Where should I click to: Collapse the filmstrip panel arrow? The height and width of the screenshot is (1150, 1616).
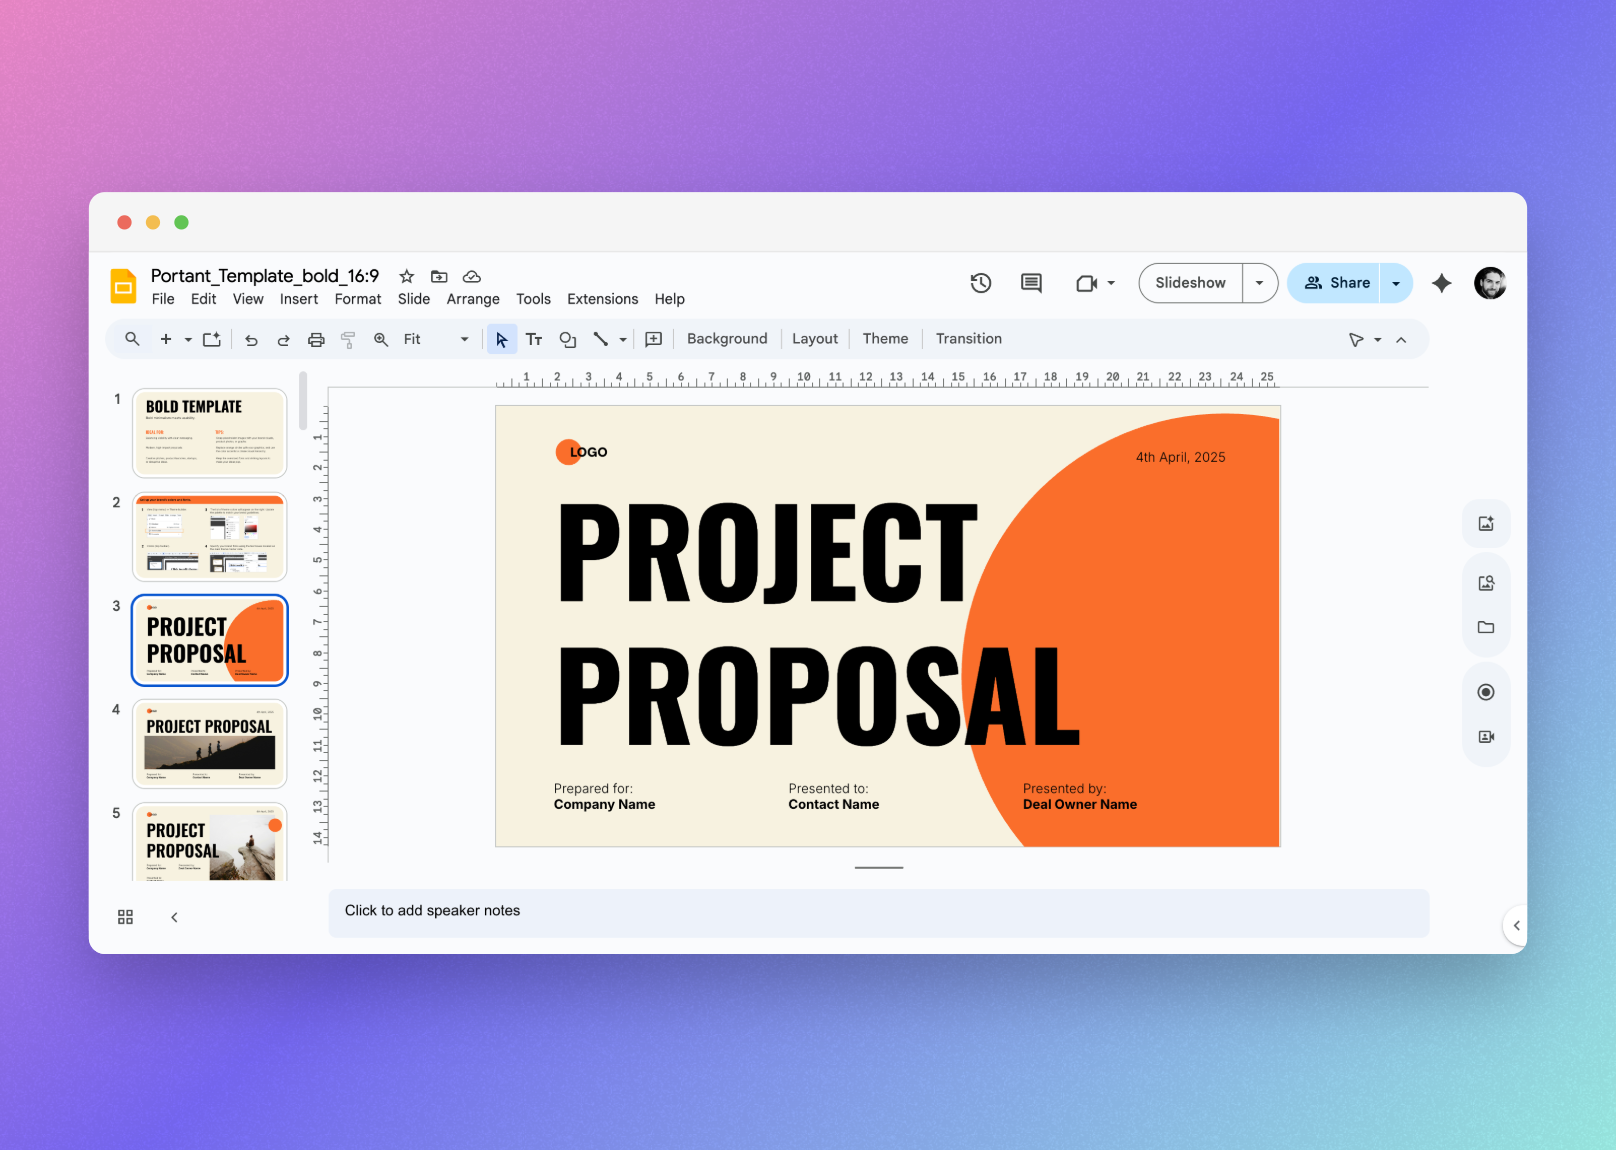coord(174,917)
